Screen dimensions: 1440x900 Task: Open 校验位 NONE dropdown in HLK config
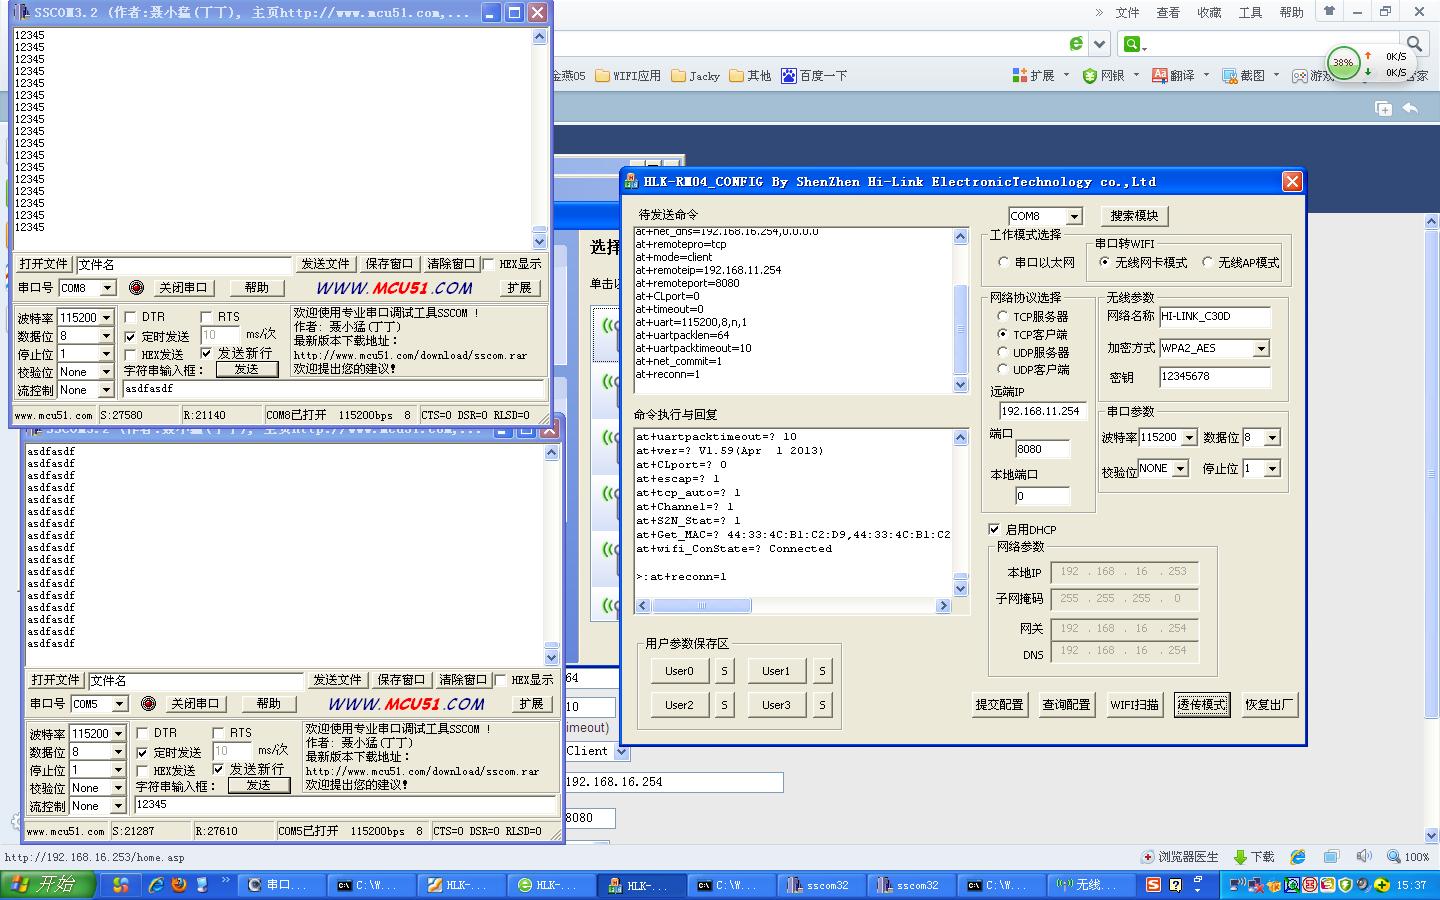coord(1180,469)
